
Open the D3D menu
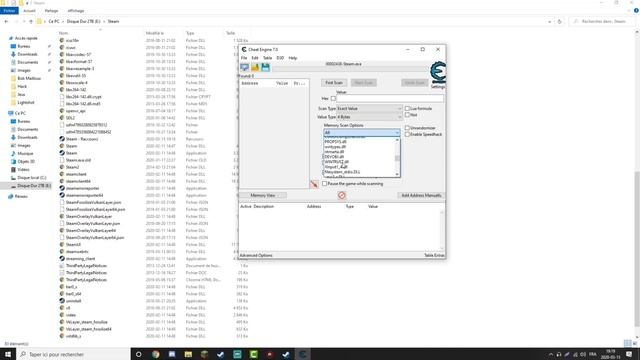tap(280, 58)
